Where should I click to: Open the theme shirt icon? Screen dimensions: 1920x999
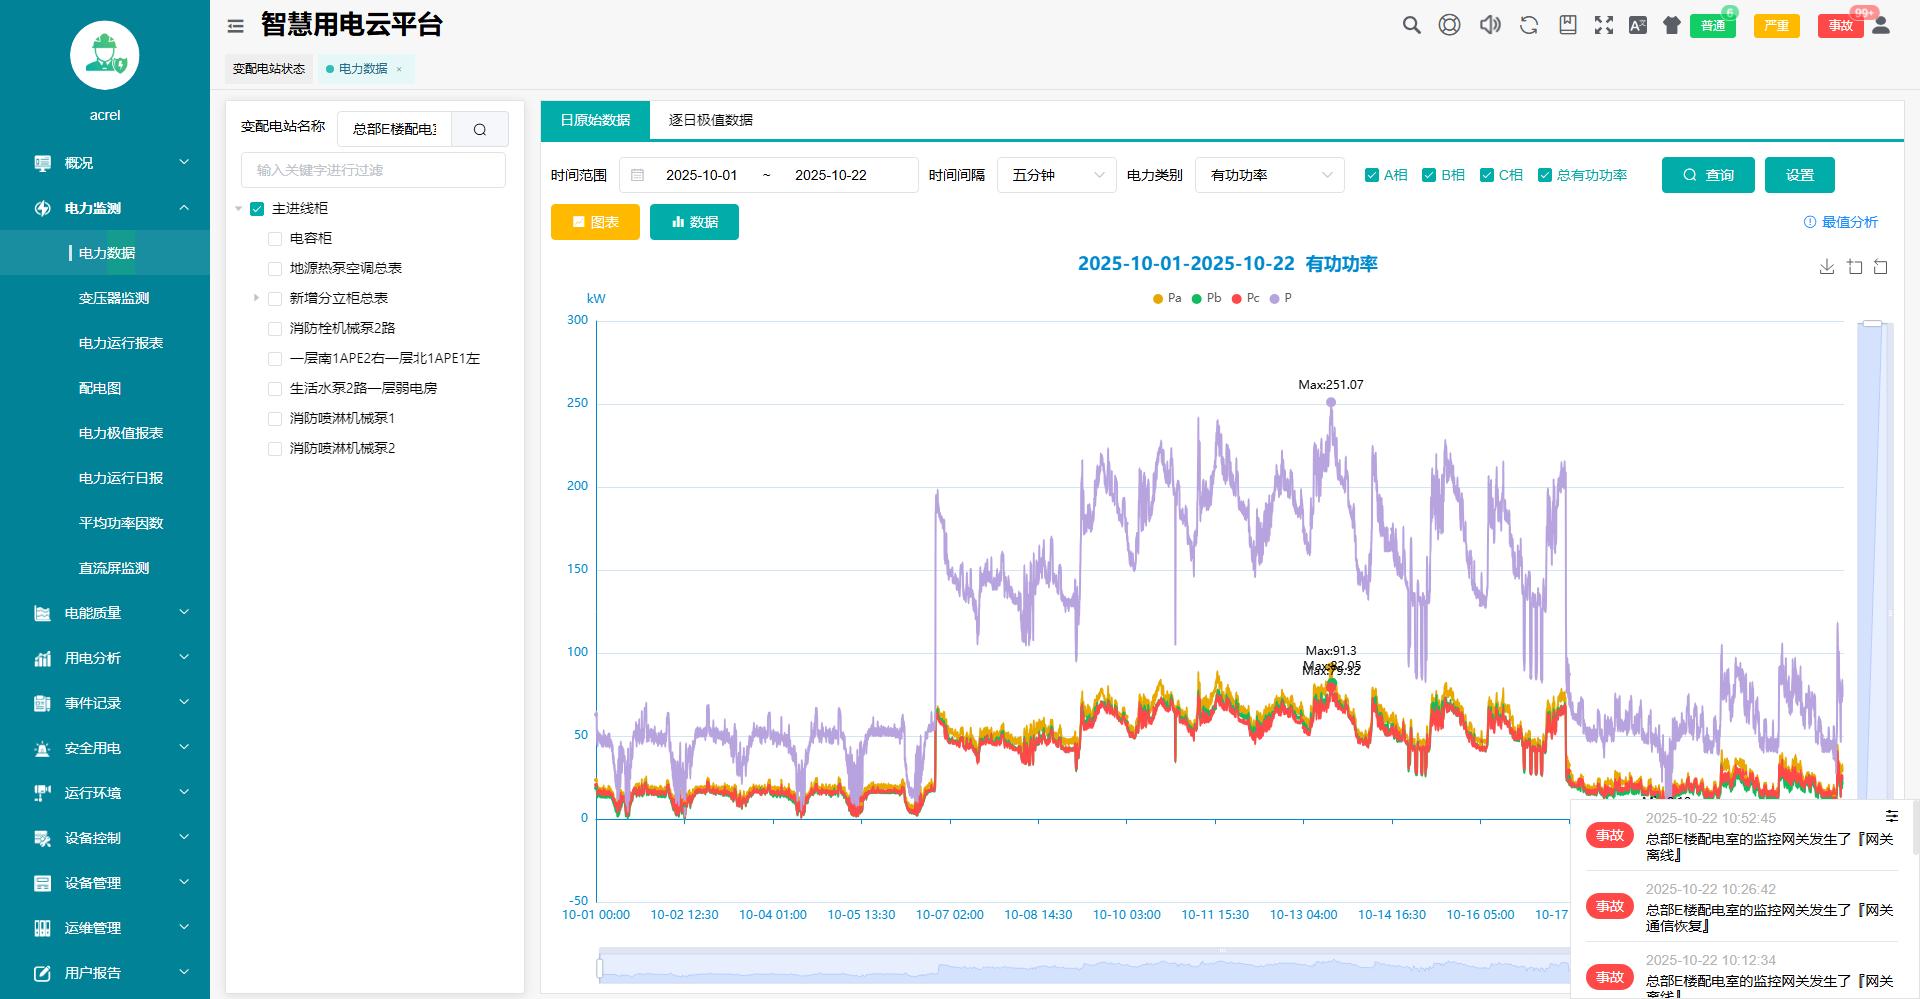pyautogui.click(x=1671, y=26)
